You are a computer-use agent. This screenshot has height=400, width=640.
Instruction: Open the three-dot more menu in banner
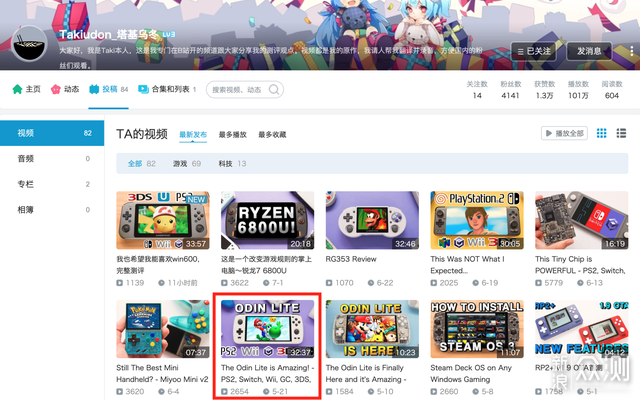pos(631,51)
